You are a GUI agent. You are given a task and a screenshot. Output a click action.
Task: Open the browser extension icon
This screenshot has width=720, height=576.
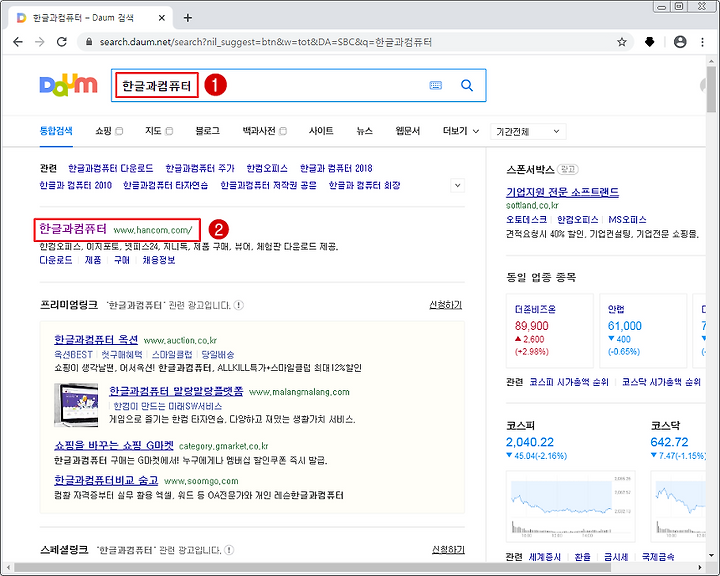pos(649,42)
